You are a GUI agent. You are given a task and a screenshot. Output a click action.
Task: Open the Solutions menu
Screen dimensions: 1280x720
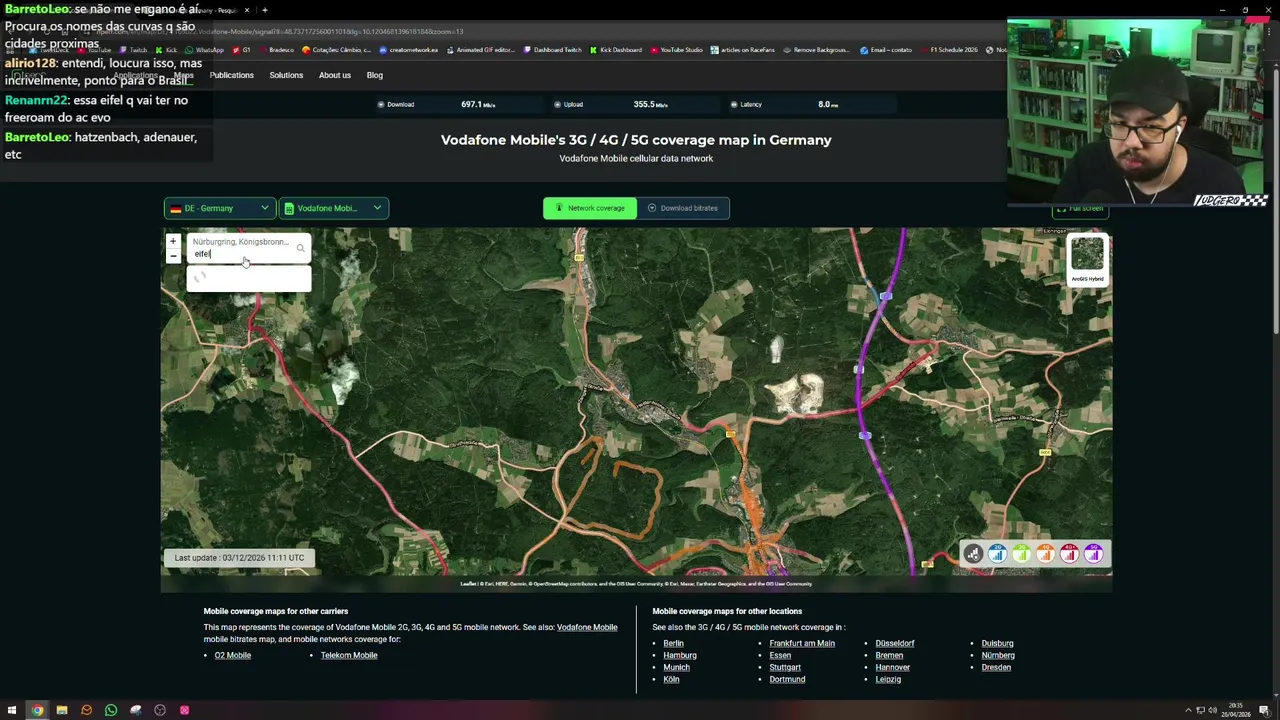tap(286, 75)
